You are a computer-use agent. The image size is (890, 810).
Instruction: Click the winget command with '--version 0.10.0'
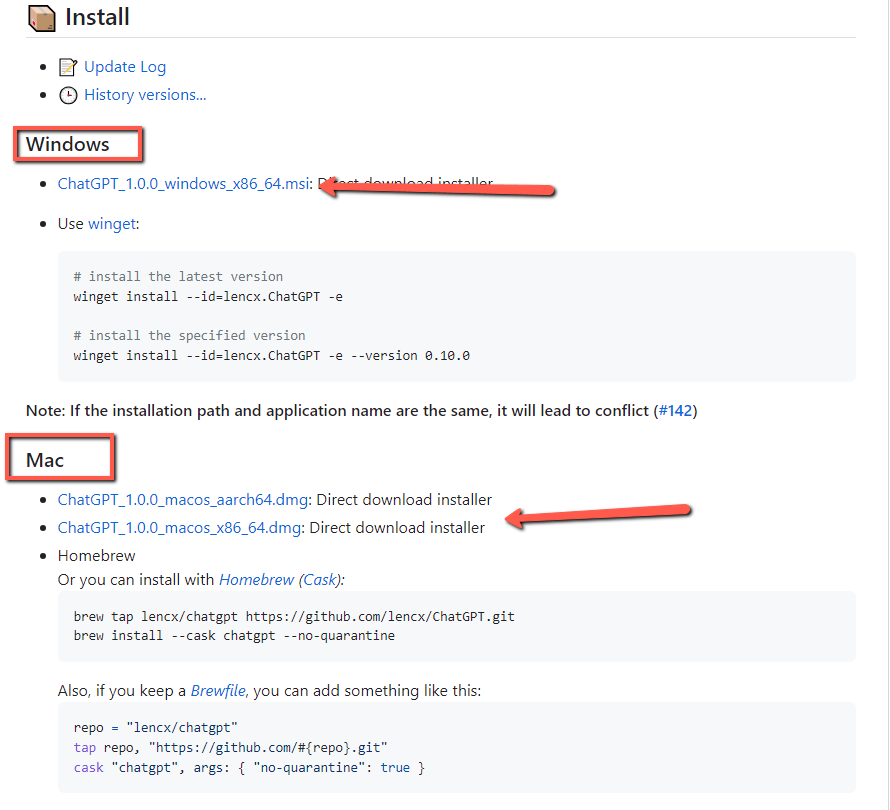[x=272, y=355]
